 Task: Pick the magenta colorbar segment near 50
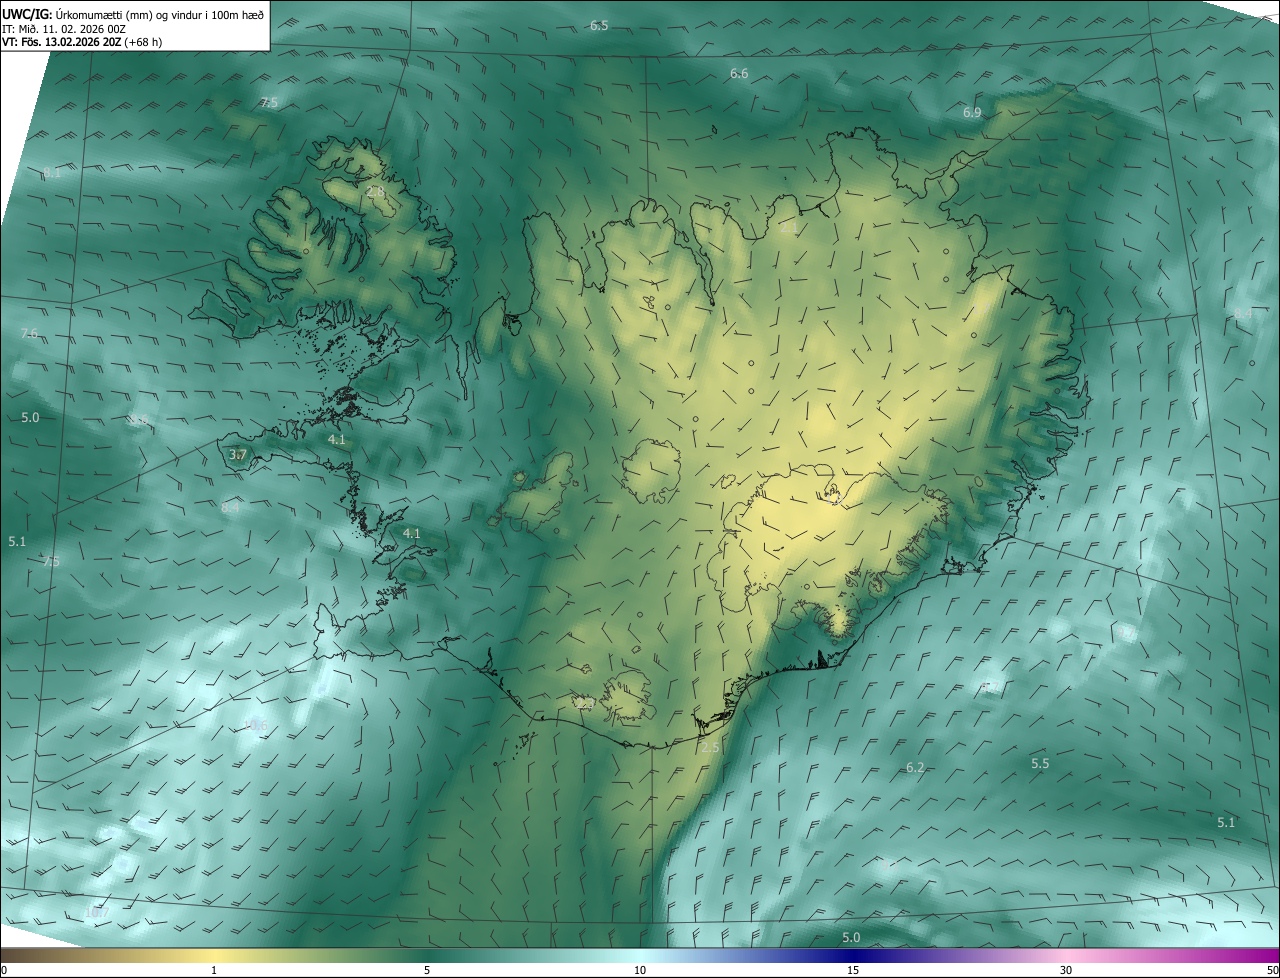pyautogui.click(x=1265, y=955)
